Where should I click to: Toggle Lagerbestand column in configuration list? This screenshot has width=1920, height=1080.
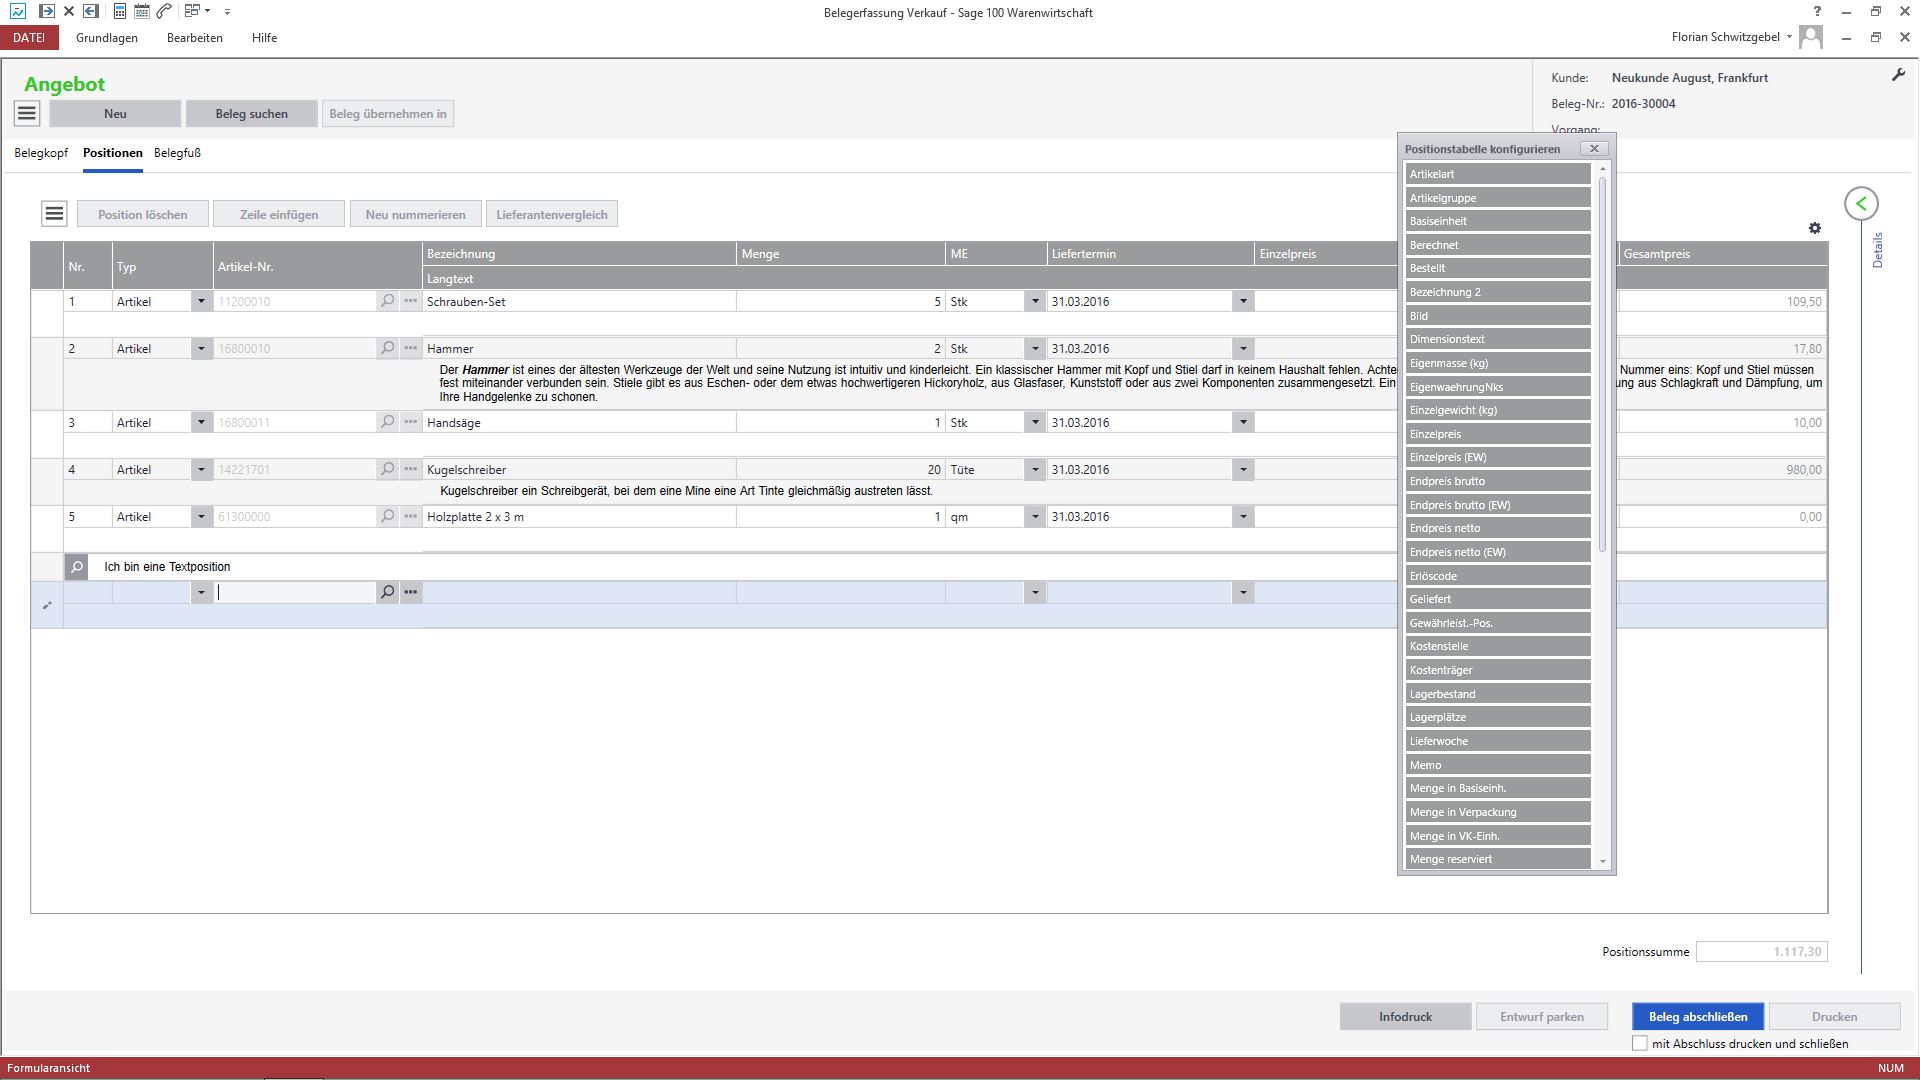[x=1497, y=694]
